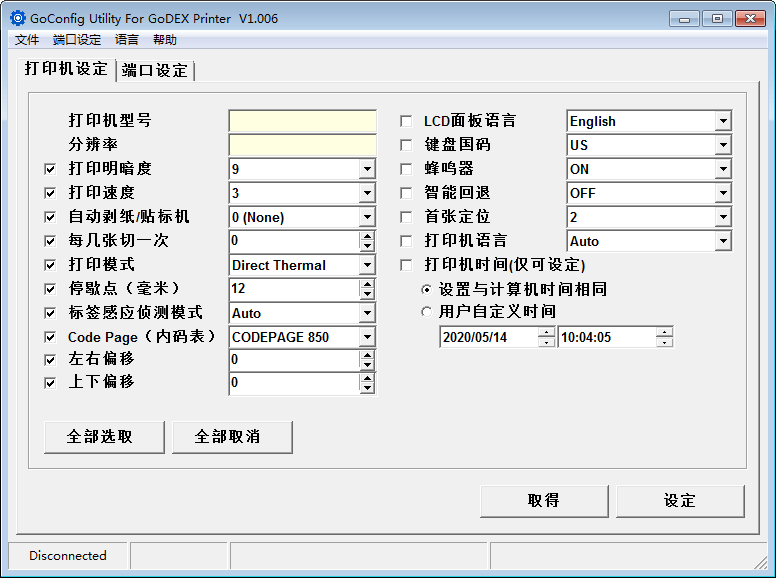Screen dimensions: 776x578
Task: Open the 智能回退 OFF dropdown
Action: [723, 193]
